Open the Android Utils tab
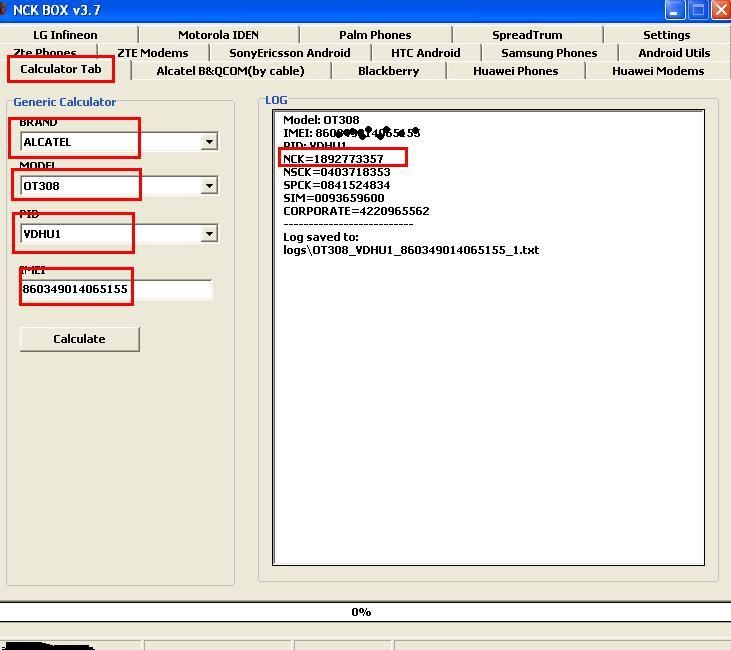Screen dimensions: 731x650 click(x=674, y=53)
